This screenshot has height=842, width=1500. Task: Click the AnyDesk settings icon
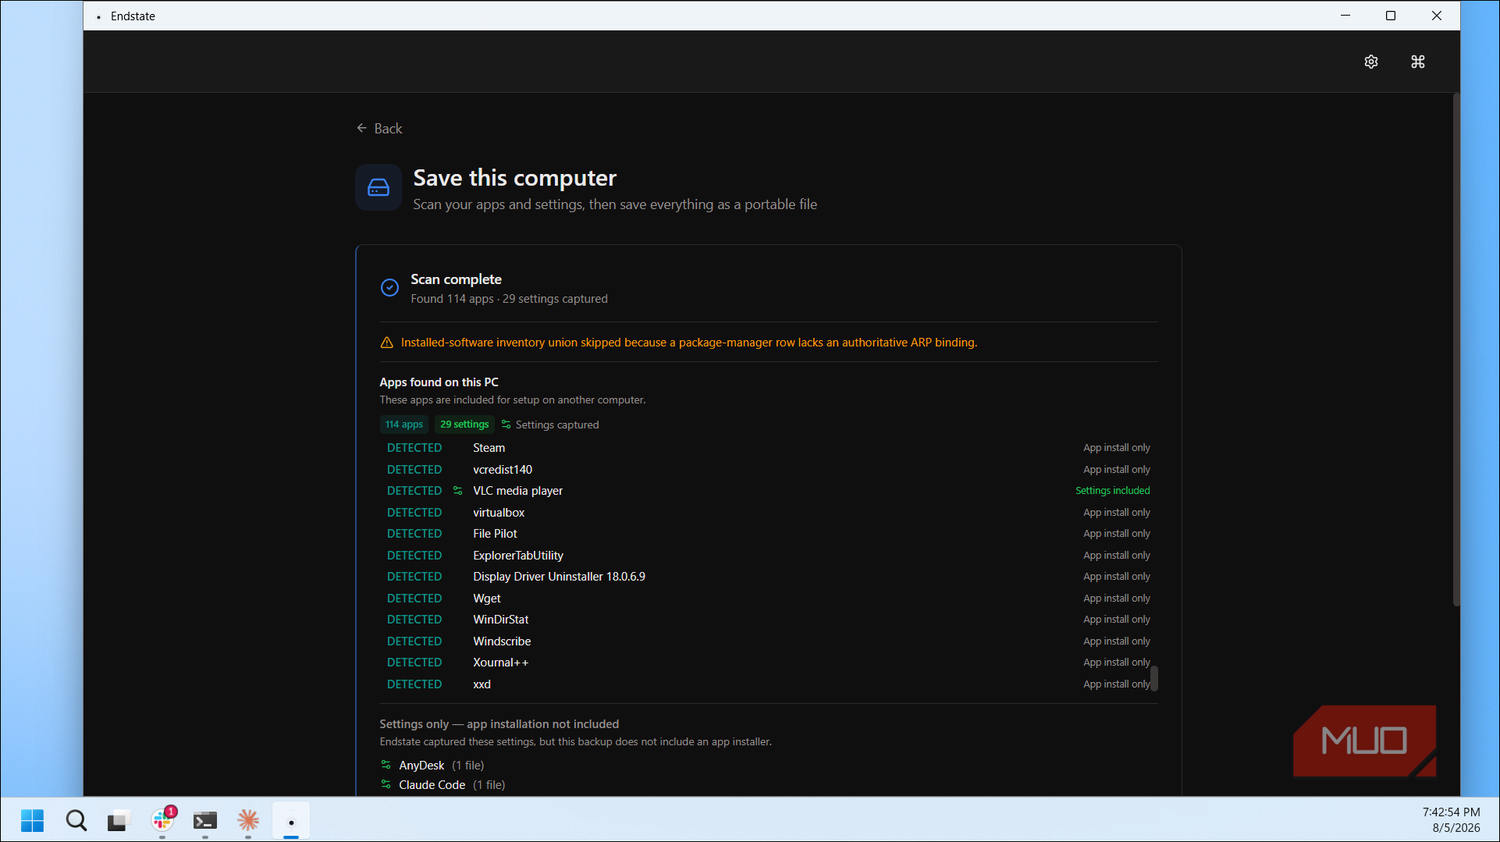(x=386, y=765)
